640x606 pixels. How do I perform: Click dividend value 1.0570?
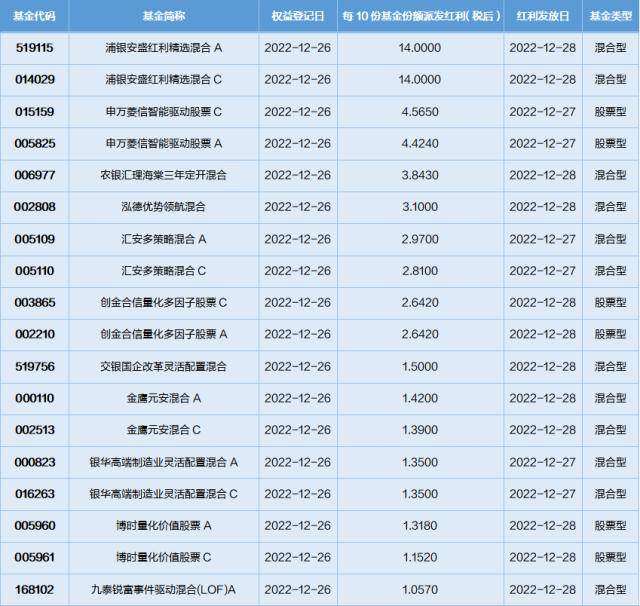pos(420,589)
